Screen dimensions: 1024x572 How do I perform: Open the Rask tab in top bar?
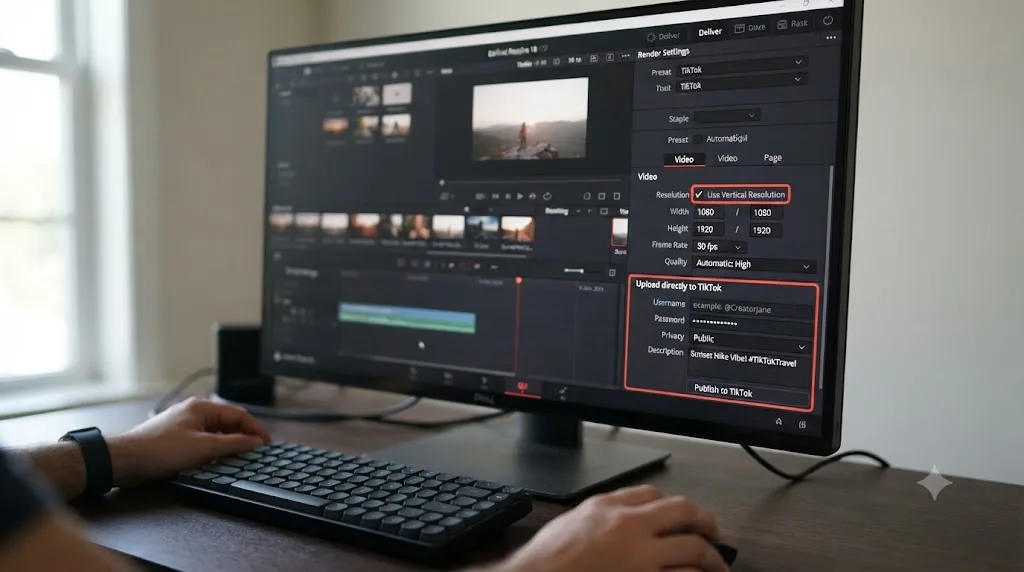point(793,24)
